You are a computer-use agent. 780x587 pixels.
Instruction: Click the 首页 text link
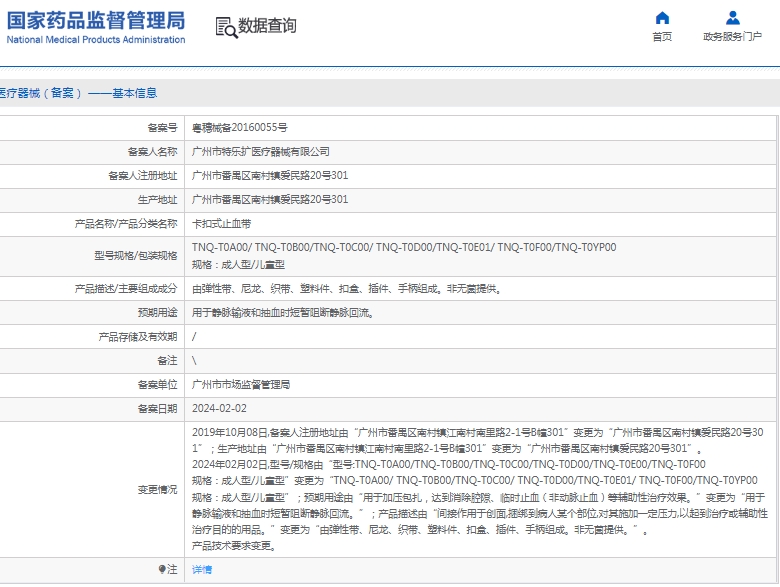[662, 37]
